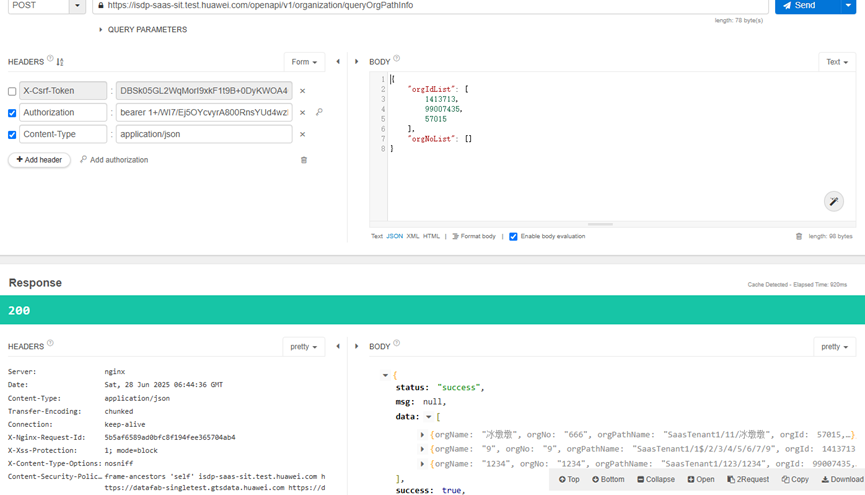Switch body syntax to Text
The image size is (865, 495).
point(377,236)
